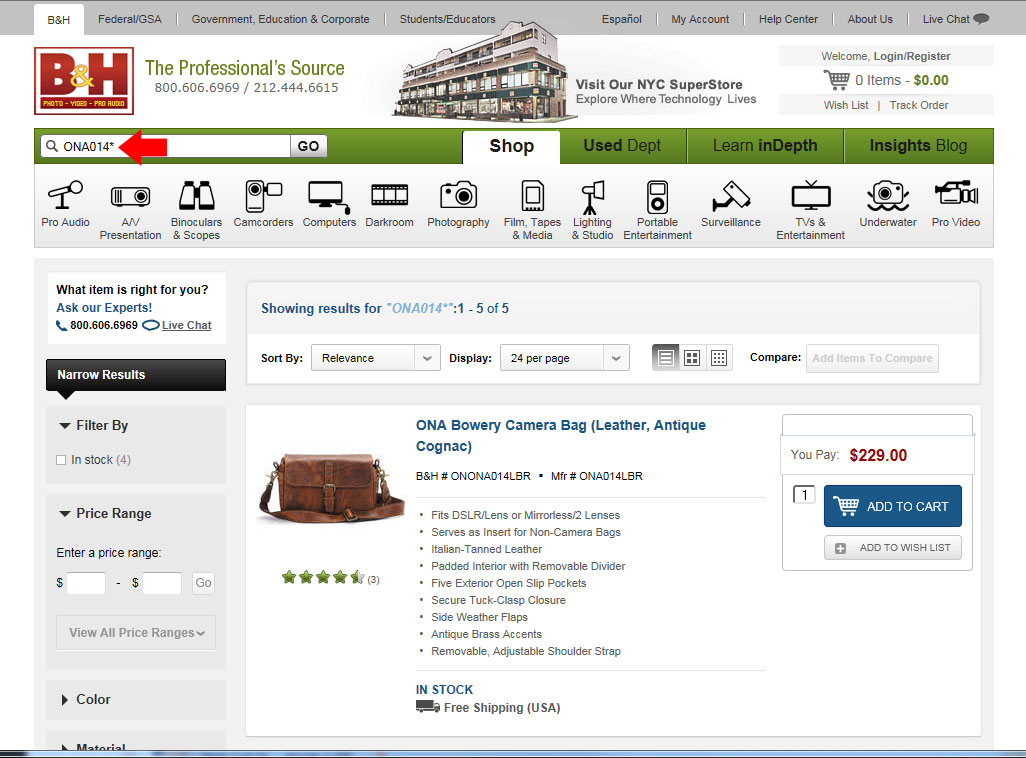Screen dimensions: 1026x758
Task: Open the A/V Presentation projector icon
Action: point(130,196)
